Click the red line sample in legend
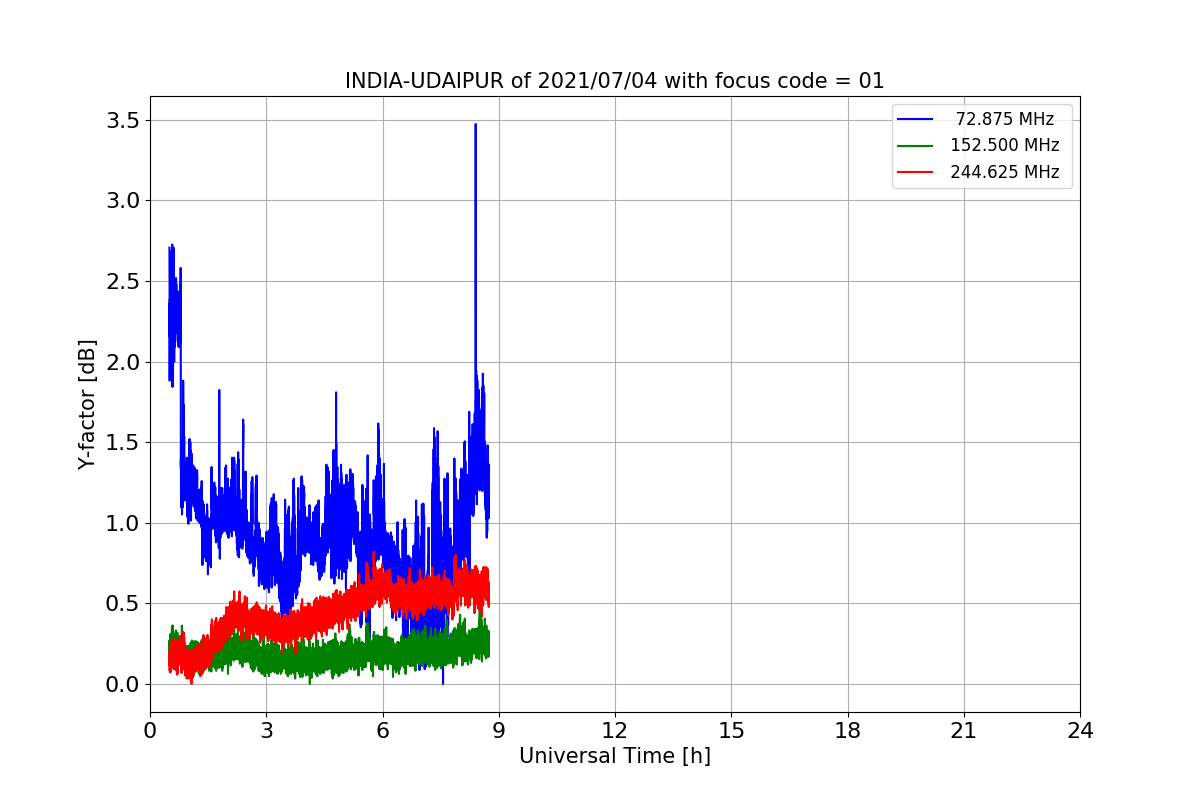1200x800 pixels. tap(916, 172)
